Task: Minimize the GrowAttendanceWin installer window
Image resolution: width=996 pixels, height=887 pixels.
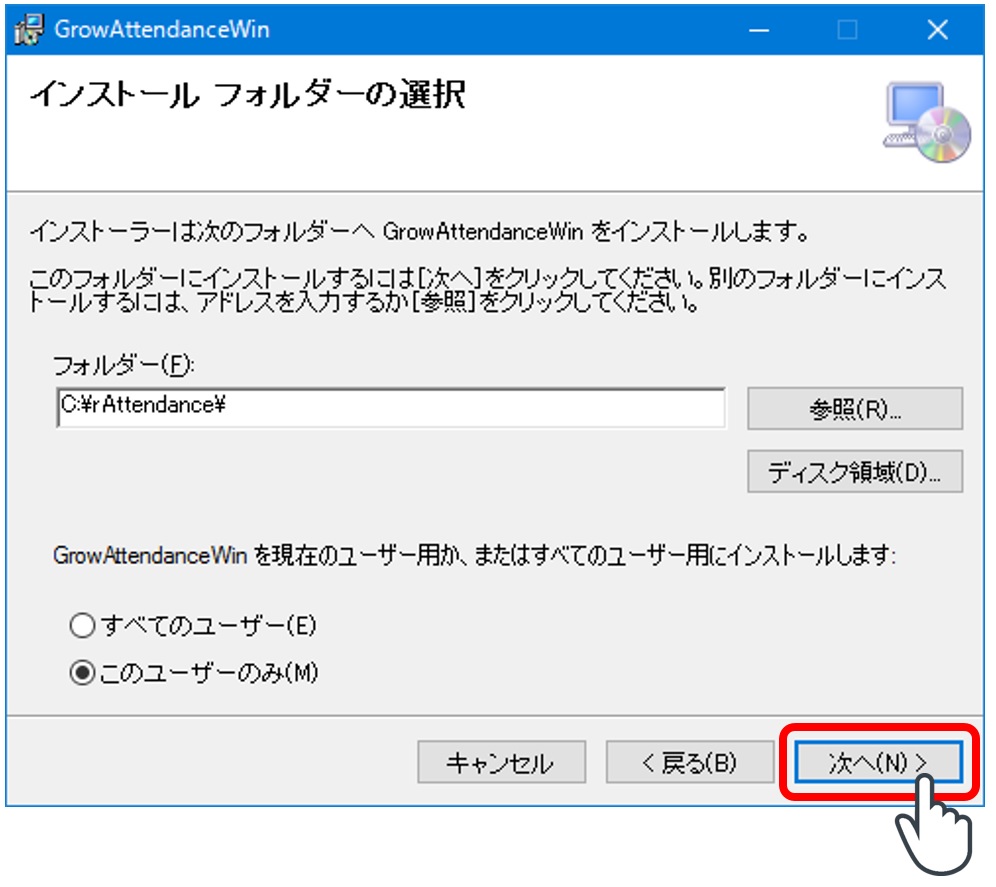Action: click(759, 30)
